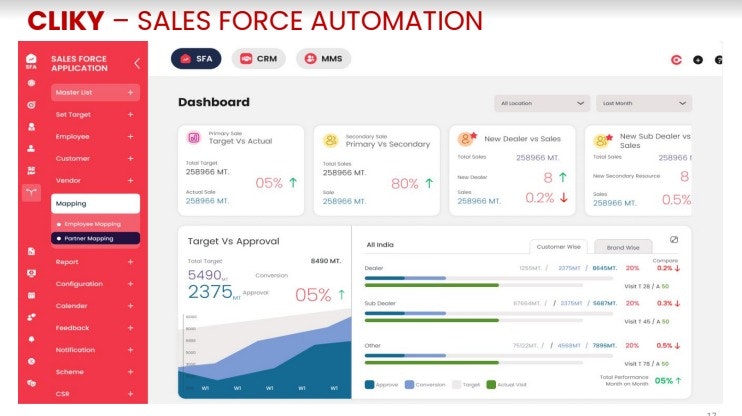Screen dimensions: 742x416
Task: Select the Customer person icon in rail
Action: [31, 149]
